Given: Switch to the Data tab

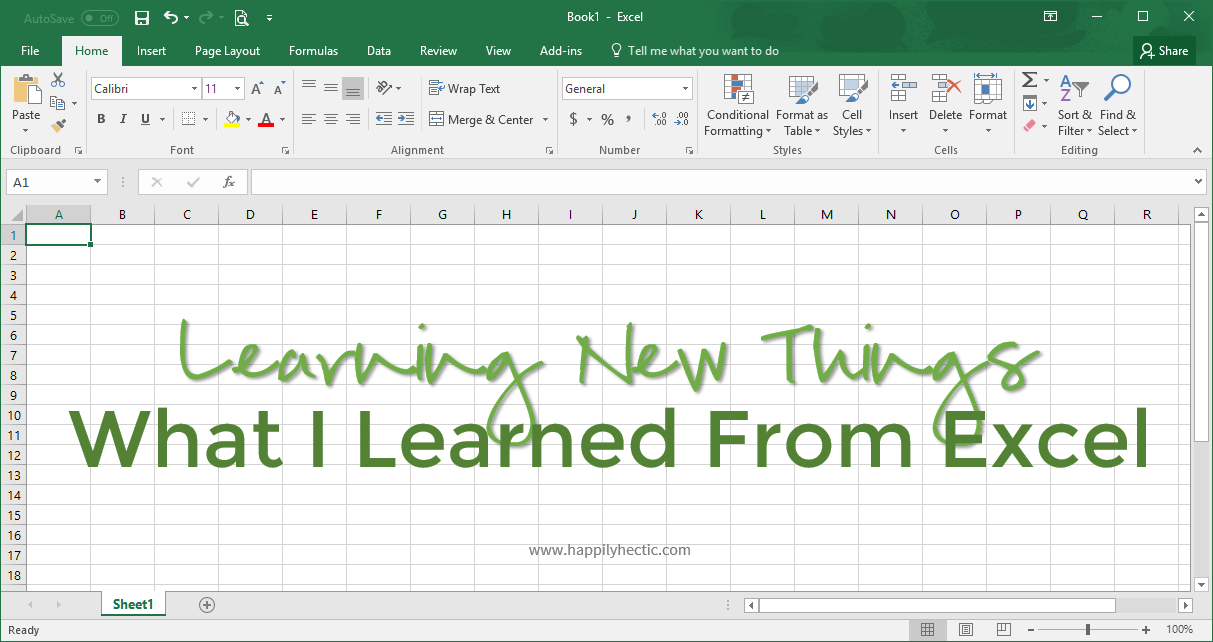Looking at the screenshot, I should click(x=379, y=51).
